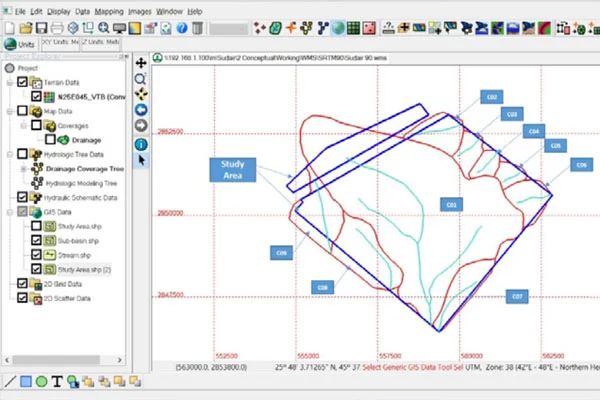The image size is (600, 400).
Task: Select the green circle drawing tool
Action: point(41,381)
